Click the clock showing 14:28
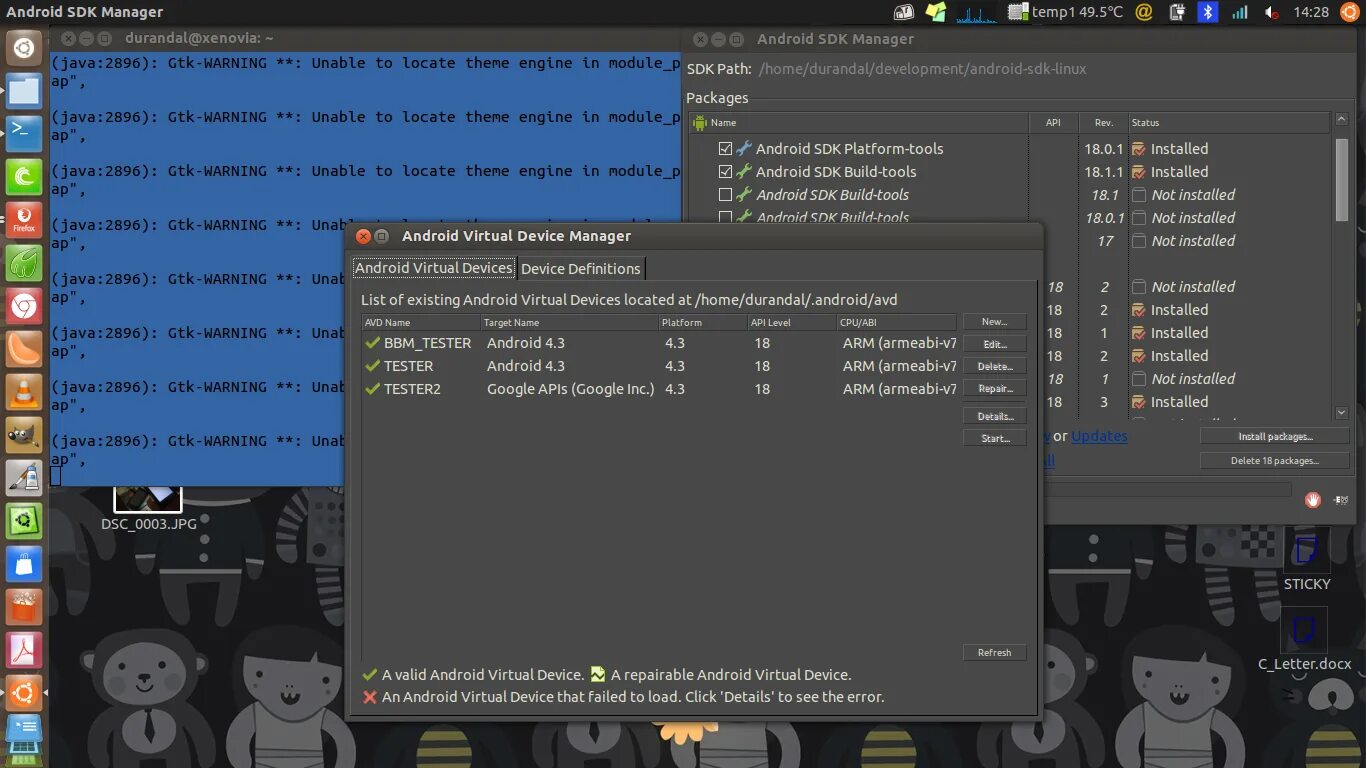The height and width of the screenshot is (768, 1366). pyautogui.click(x=1310, y=12)
